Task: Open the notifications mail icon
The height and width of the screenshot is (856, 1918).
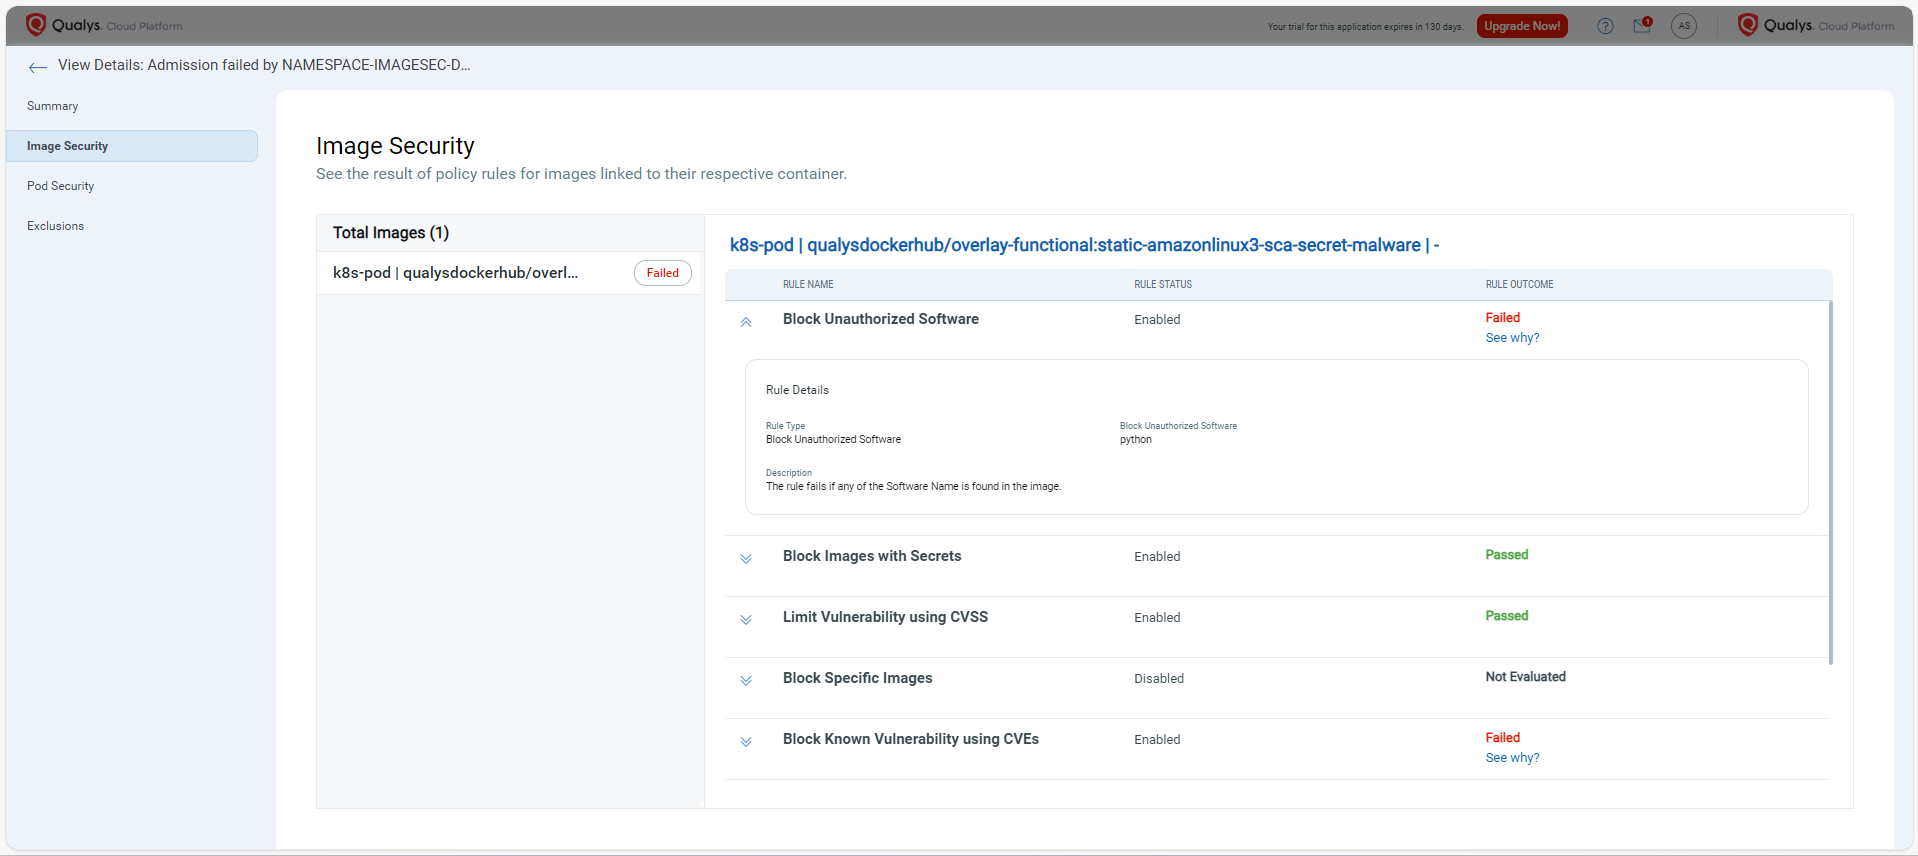Action: tap(1642, 26)
